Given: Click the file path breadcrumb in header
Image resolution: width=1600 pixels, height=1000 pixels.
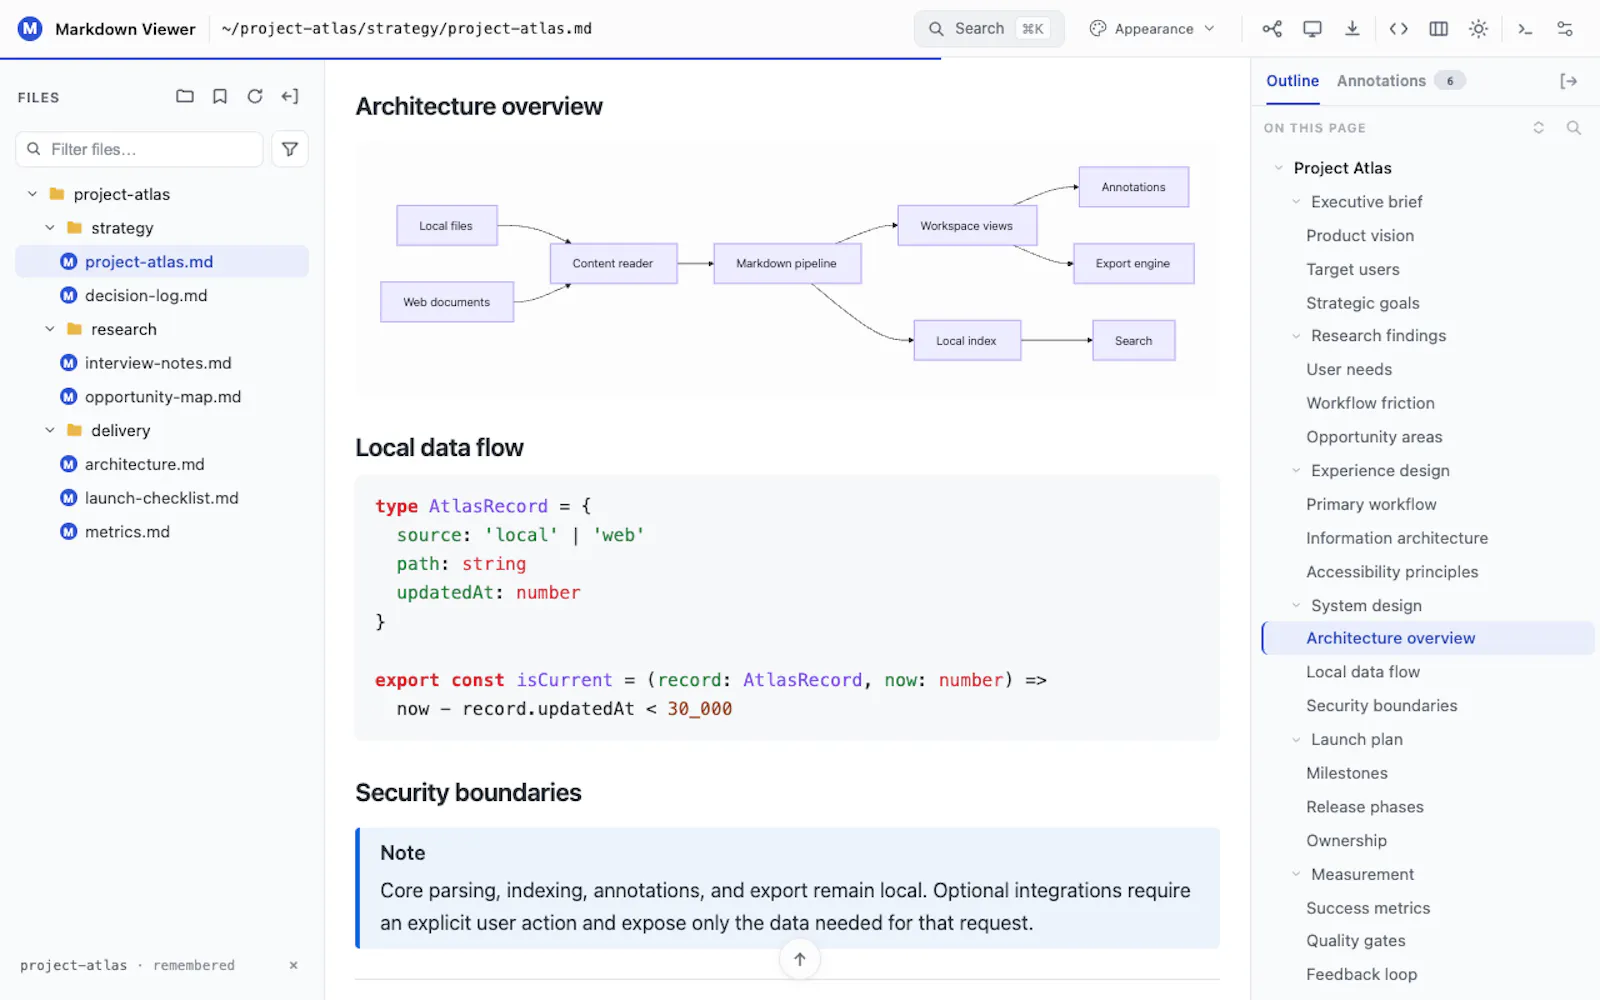Looking at the screenshot, I should click(x=407, y=29).
